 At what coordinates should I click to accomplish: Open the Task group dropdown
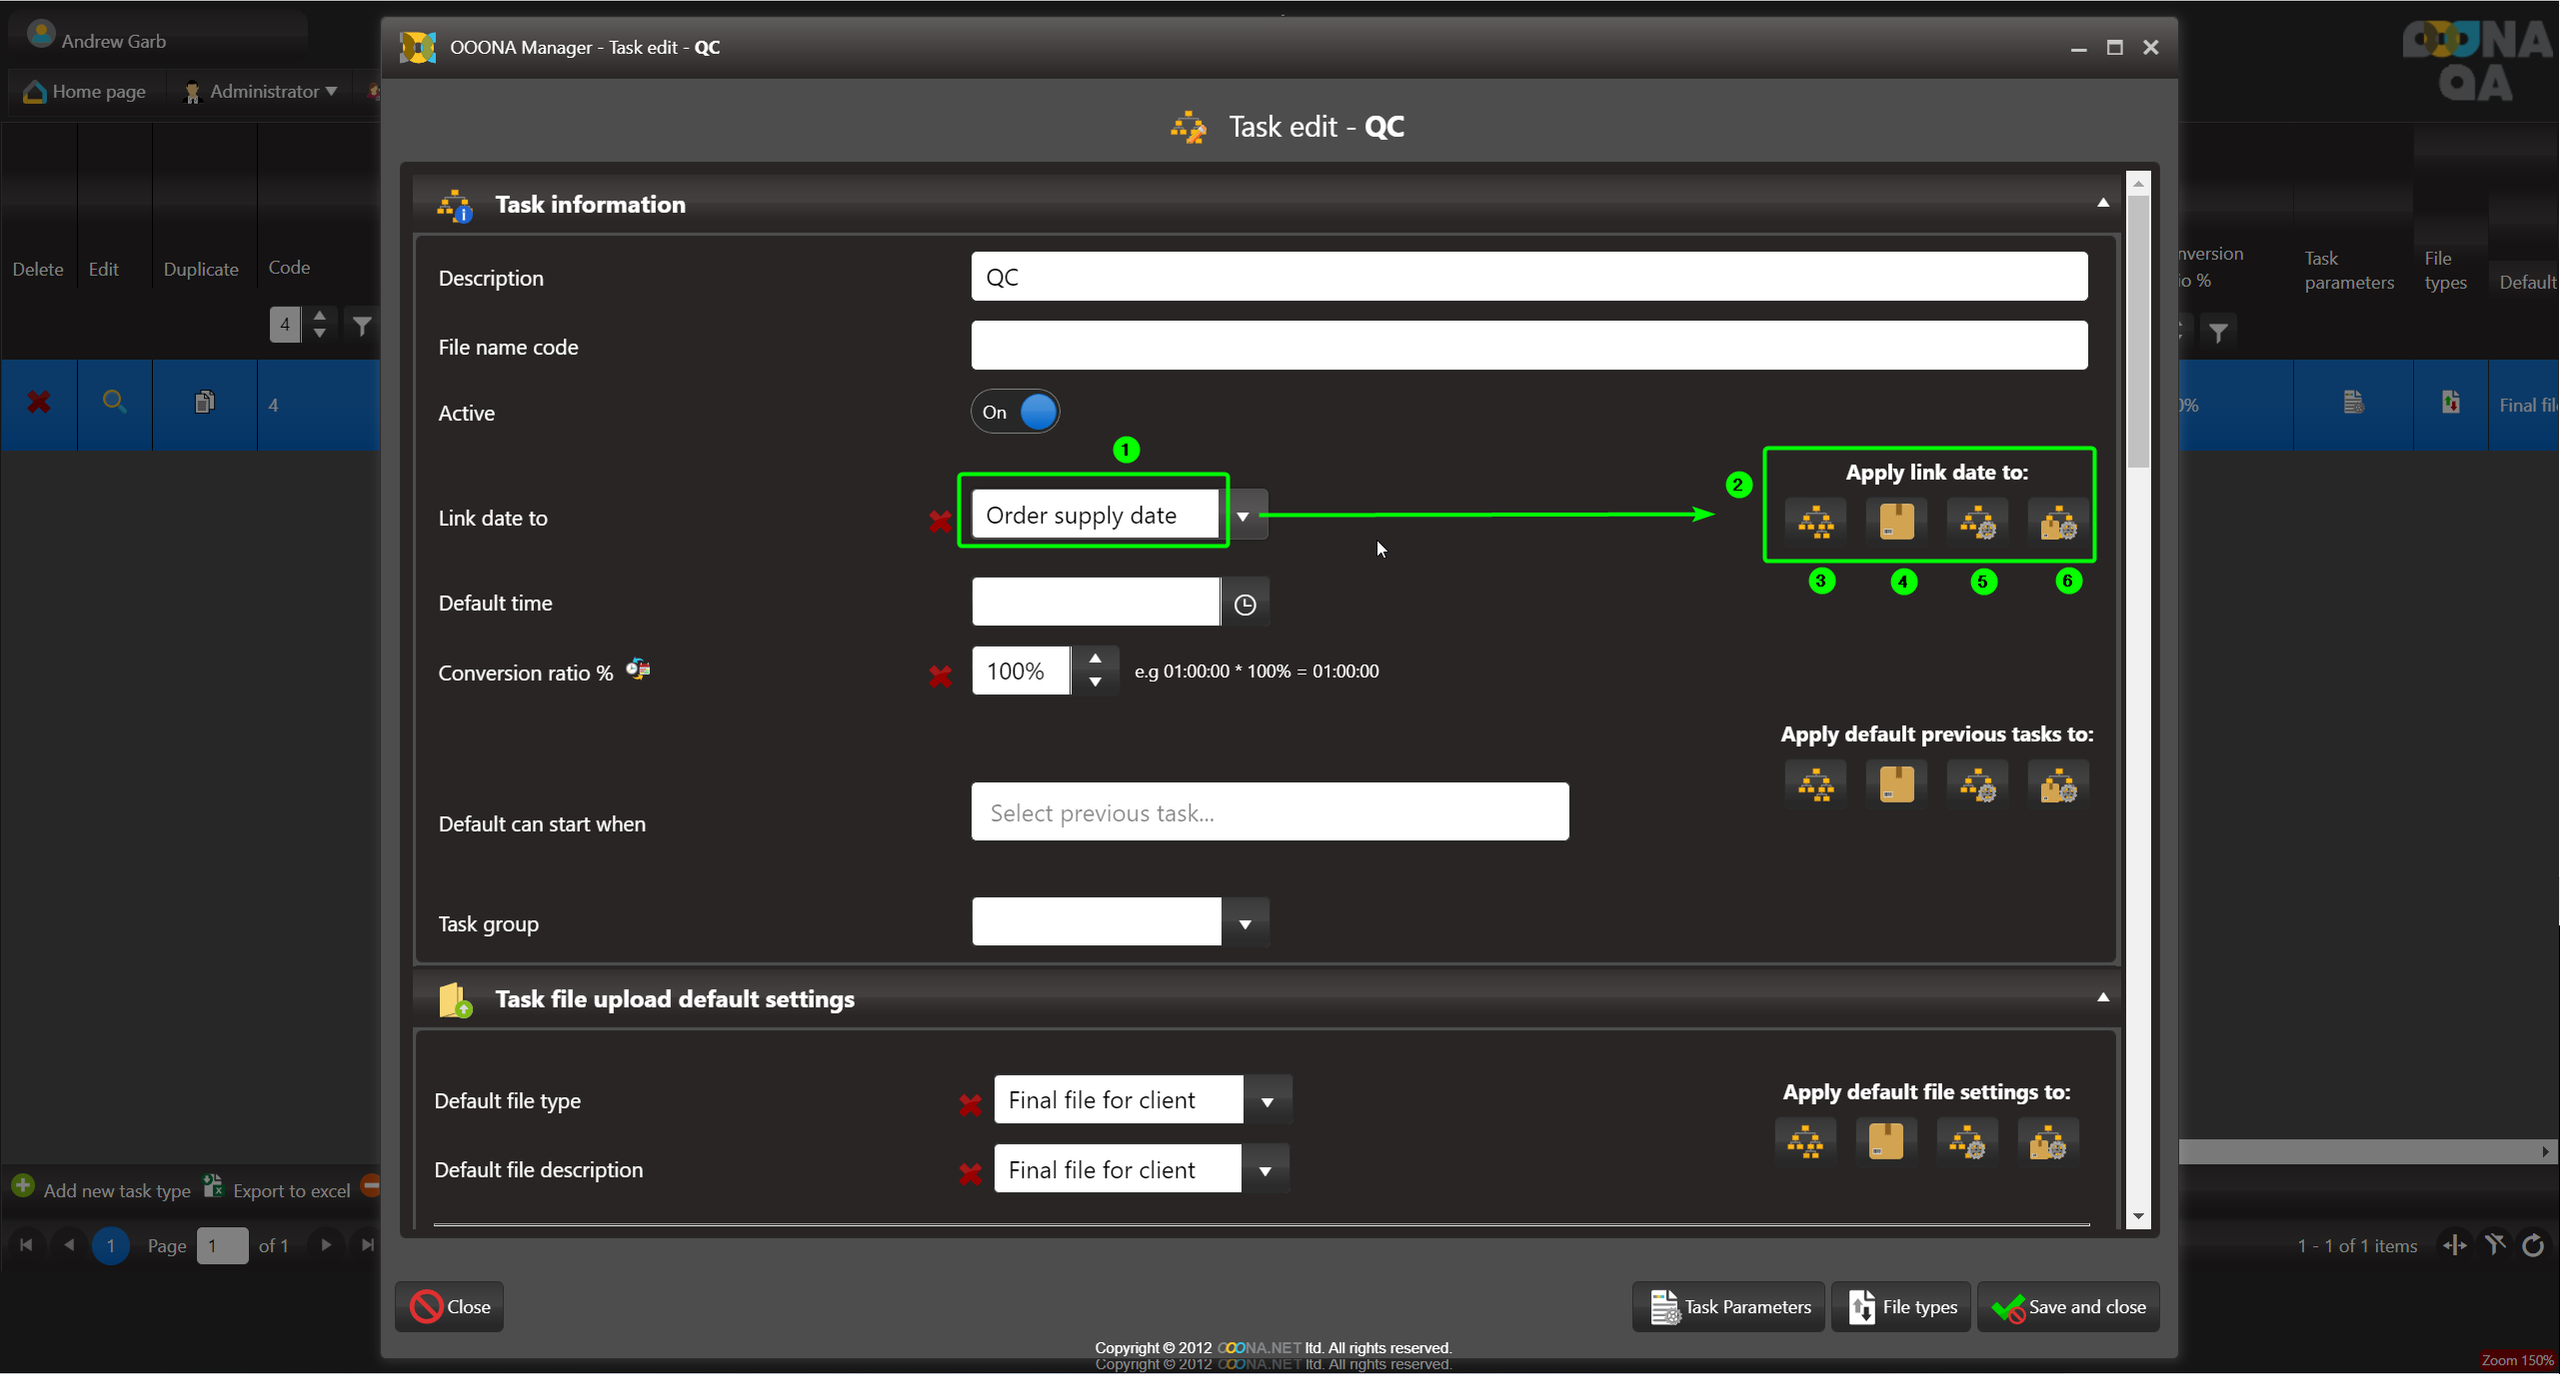point(1244,924)
